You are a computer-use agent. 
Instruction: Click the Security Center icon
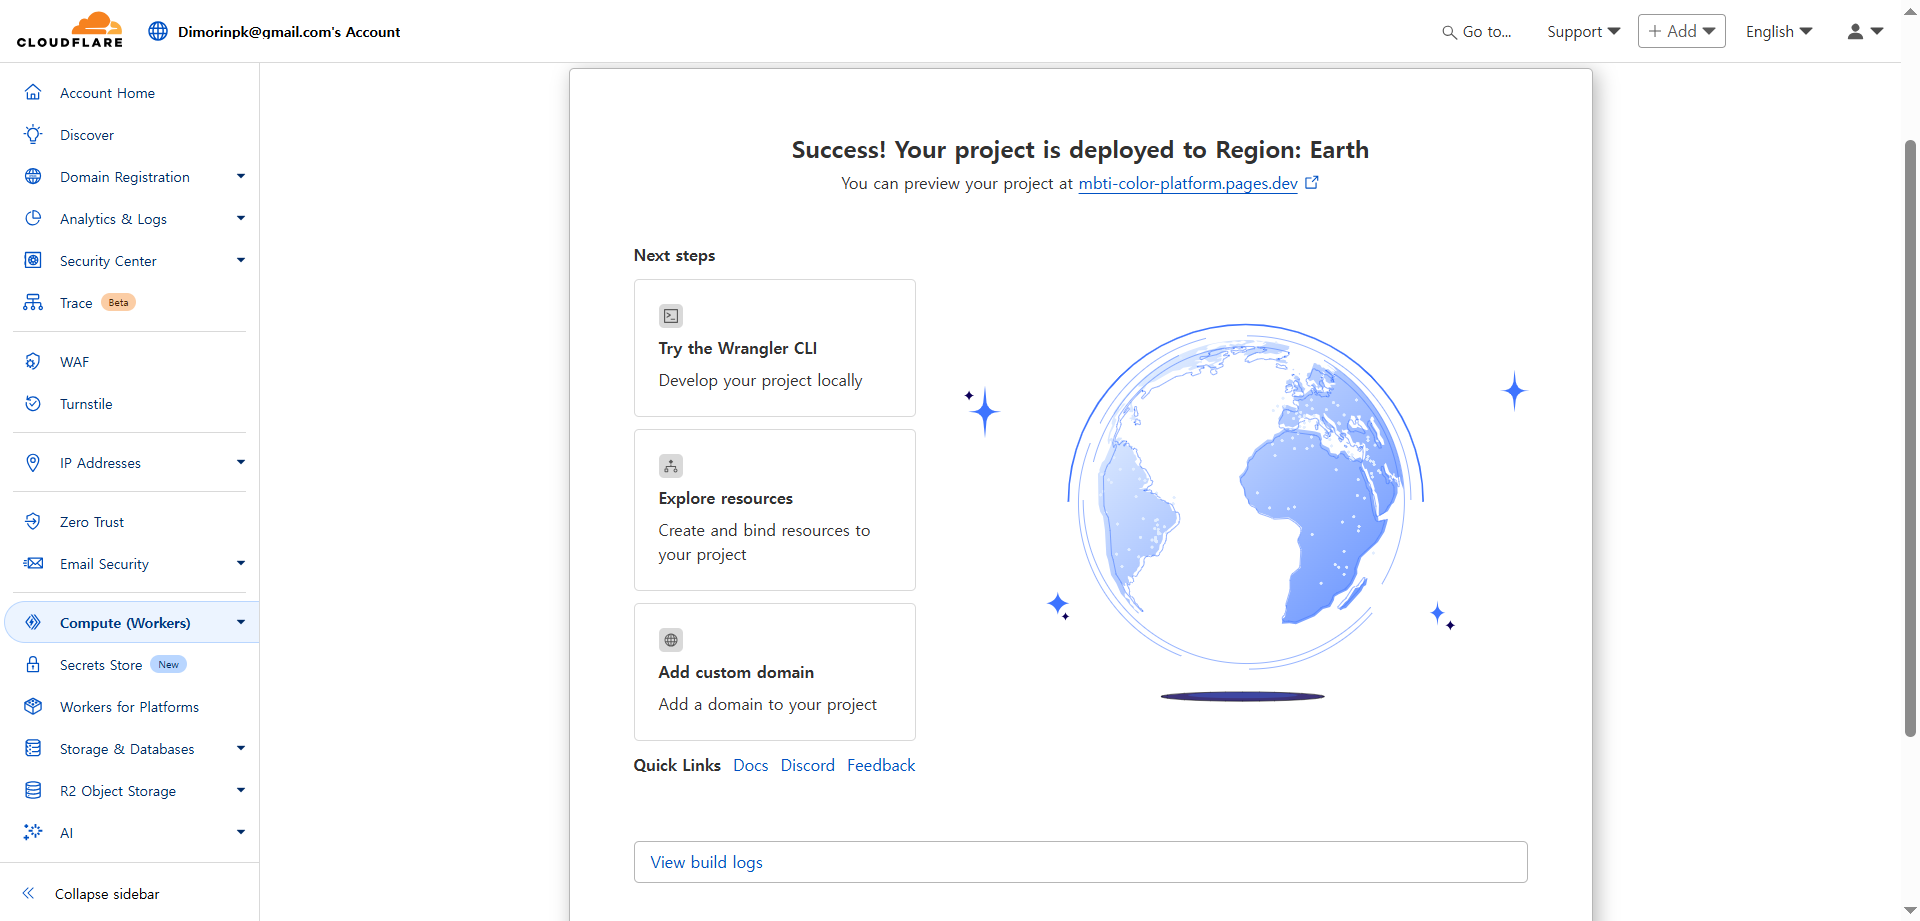point(33,260)
